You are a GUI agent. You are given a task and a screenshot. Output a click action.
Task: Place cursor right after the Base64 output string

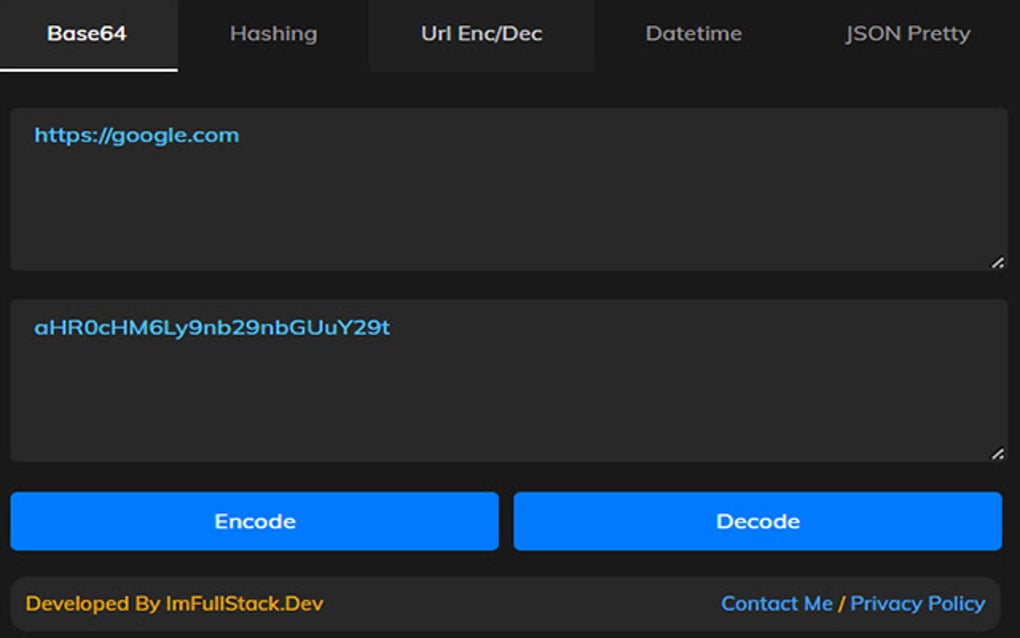[392, 327]
